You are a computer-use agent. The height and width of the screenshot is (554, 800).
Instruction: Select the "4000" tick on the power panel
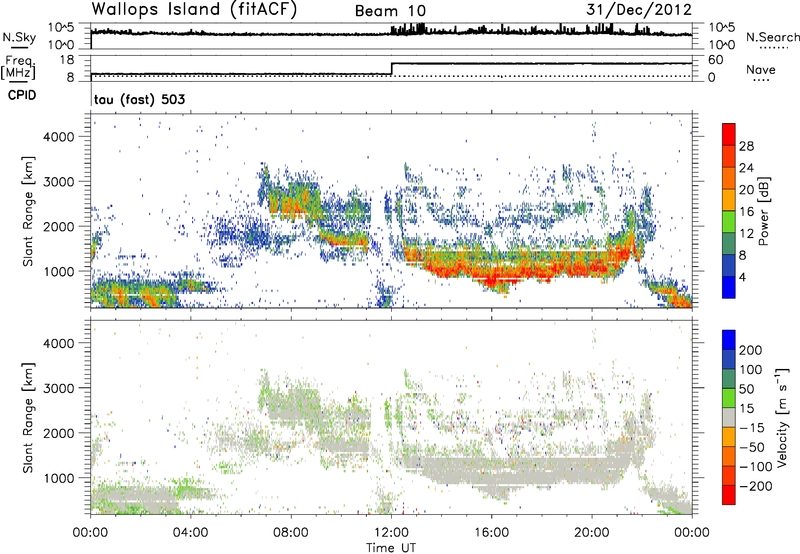tap(59, 137)
